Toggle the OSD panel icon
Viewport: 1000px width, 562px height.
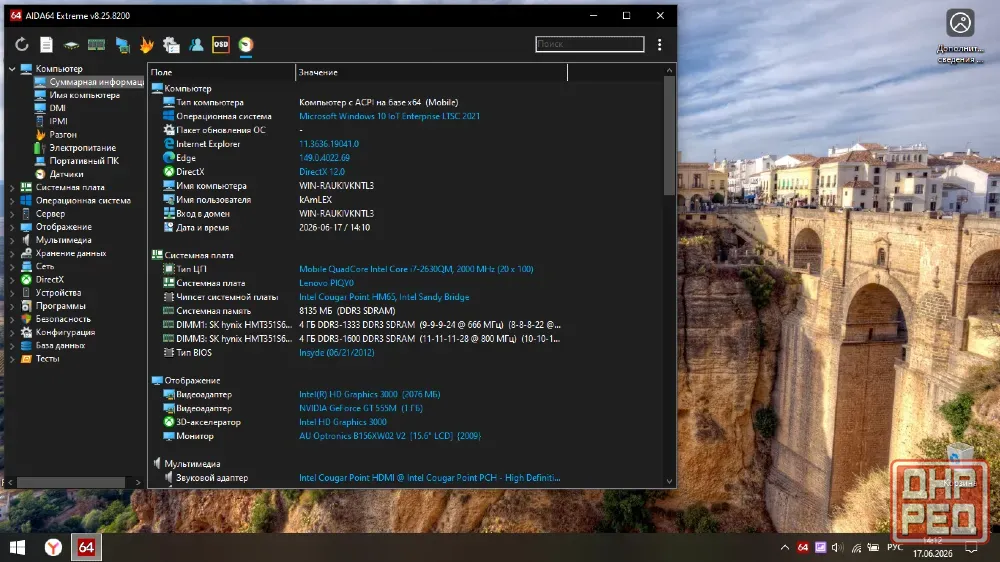[x=221, y=45]
